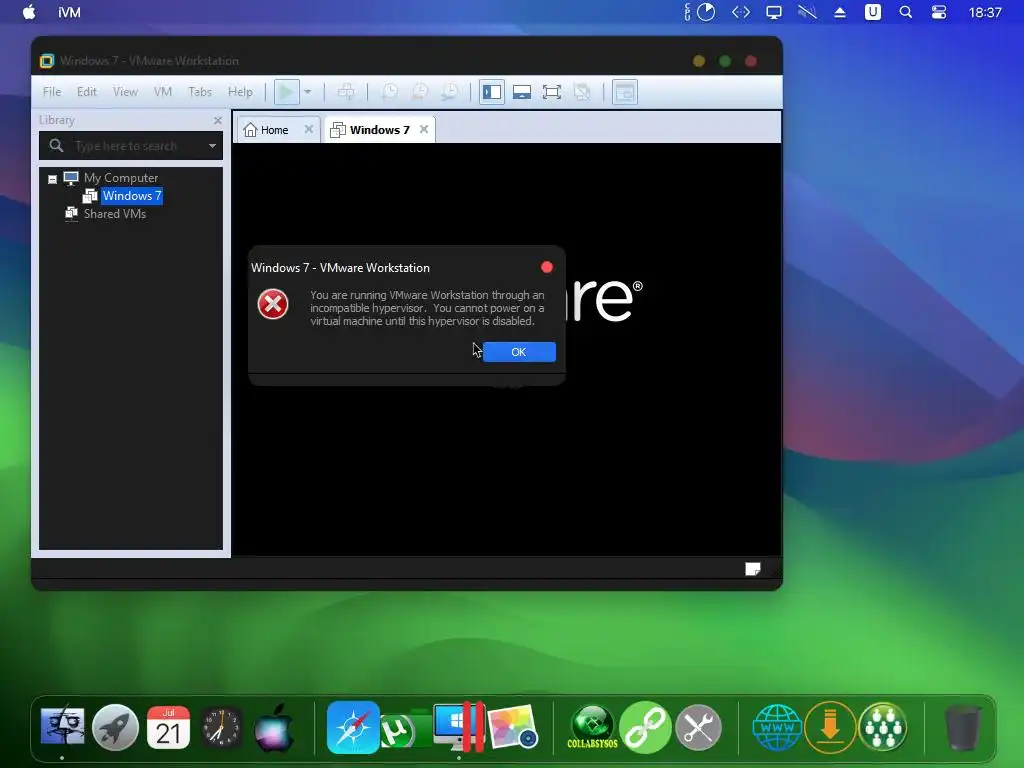Open the library search dropdown arrow

[212, 146]
